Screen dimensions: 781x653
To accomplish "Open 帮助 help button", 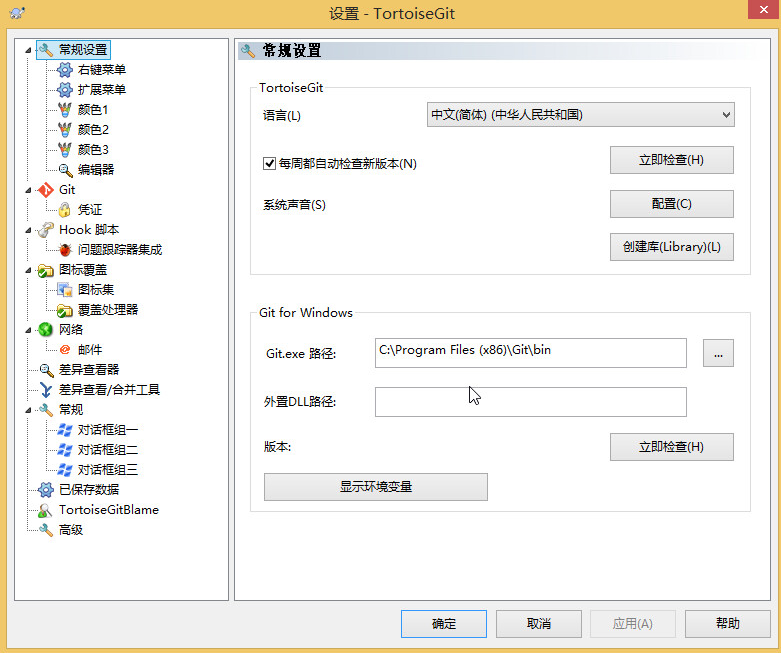I will click(728, 624).
